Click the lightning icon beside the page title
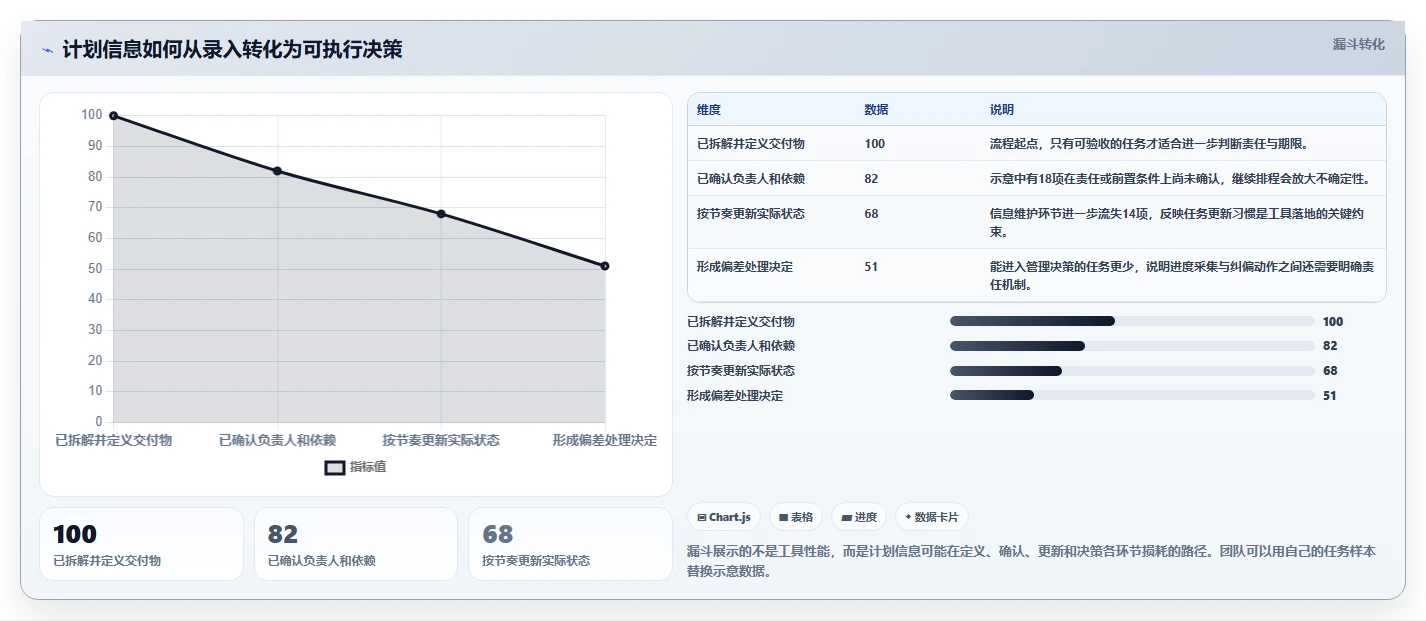This screenshot has width=1426, height=621. coord(47,50)
